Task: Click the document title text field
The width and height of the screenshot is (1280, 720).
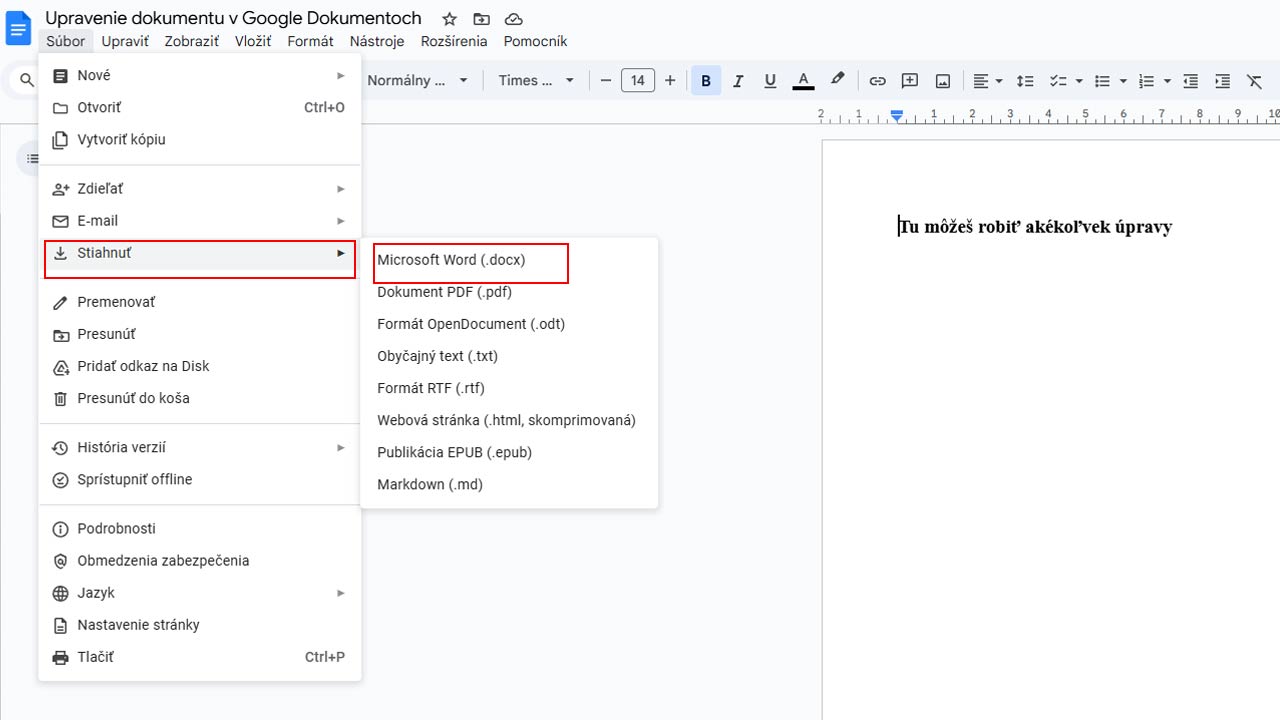Action: 233,18
